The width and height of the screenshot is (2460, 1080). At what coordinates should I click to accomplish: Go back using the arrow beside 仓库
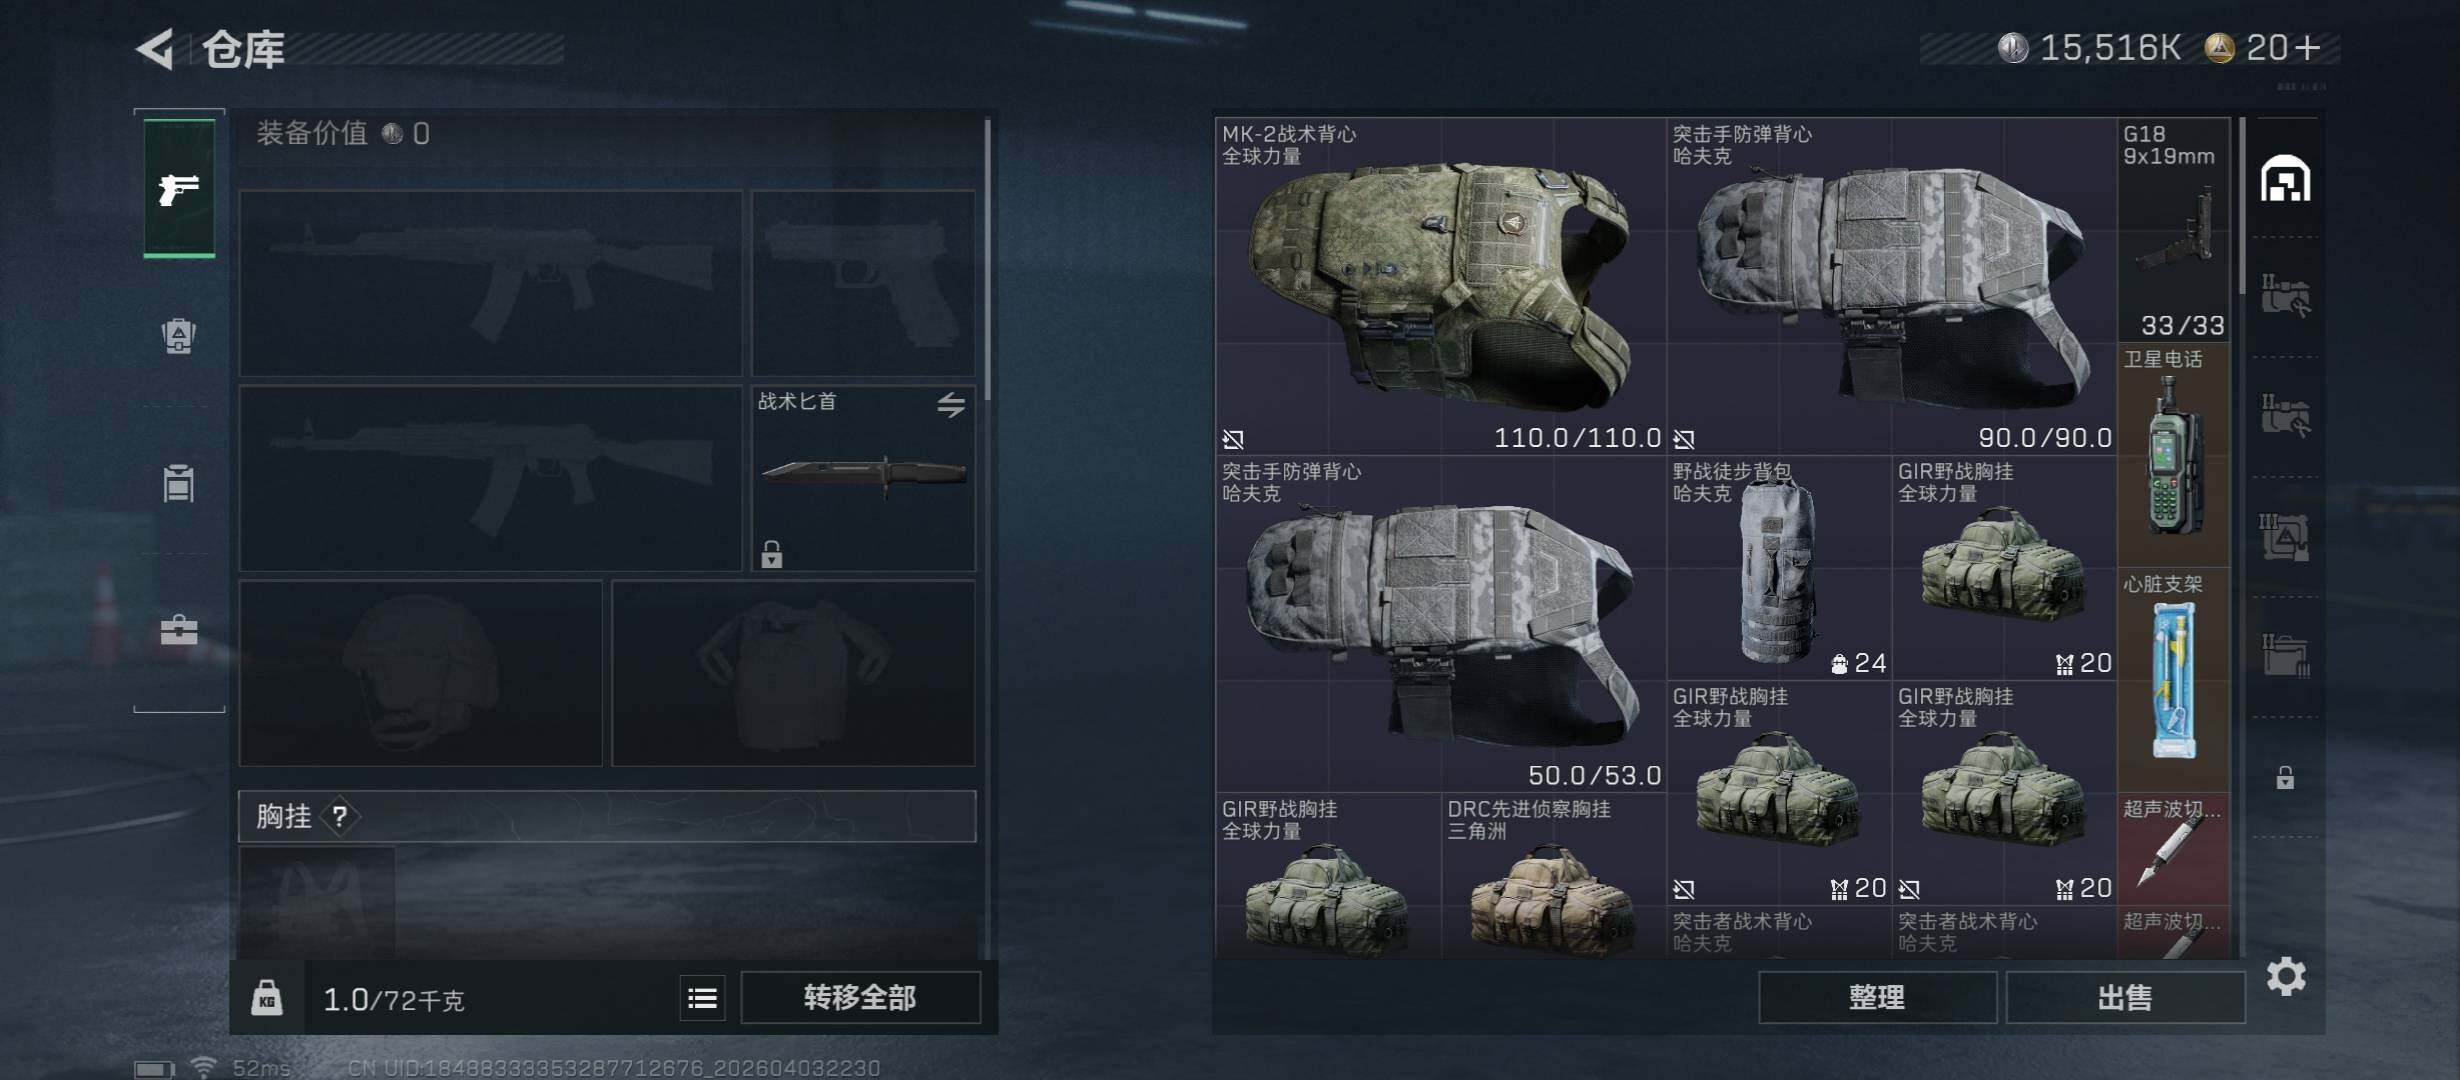pos(156,48)
